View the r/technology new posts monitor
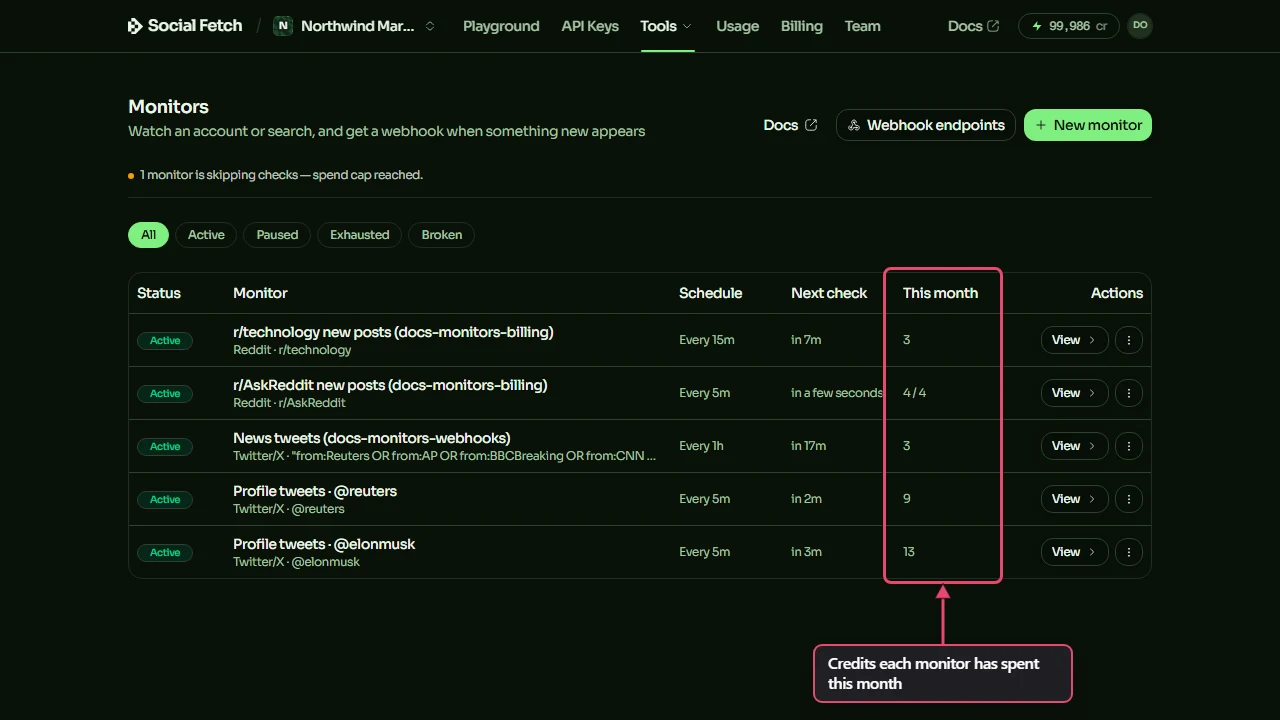1280x720 pixels. pos(1074,340)
